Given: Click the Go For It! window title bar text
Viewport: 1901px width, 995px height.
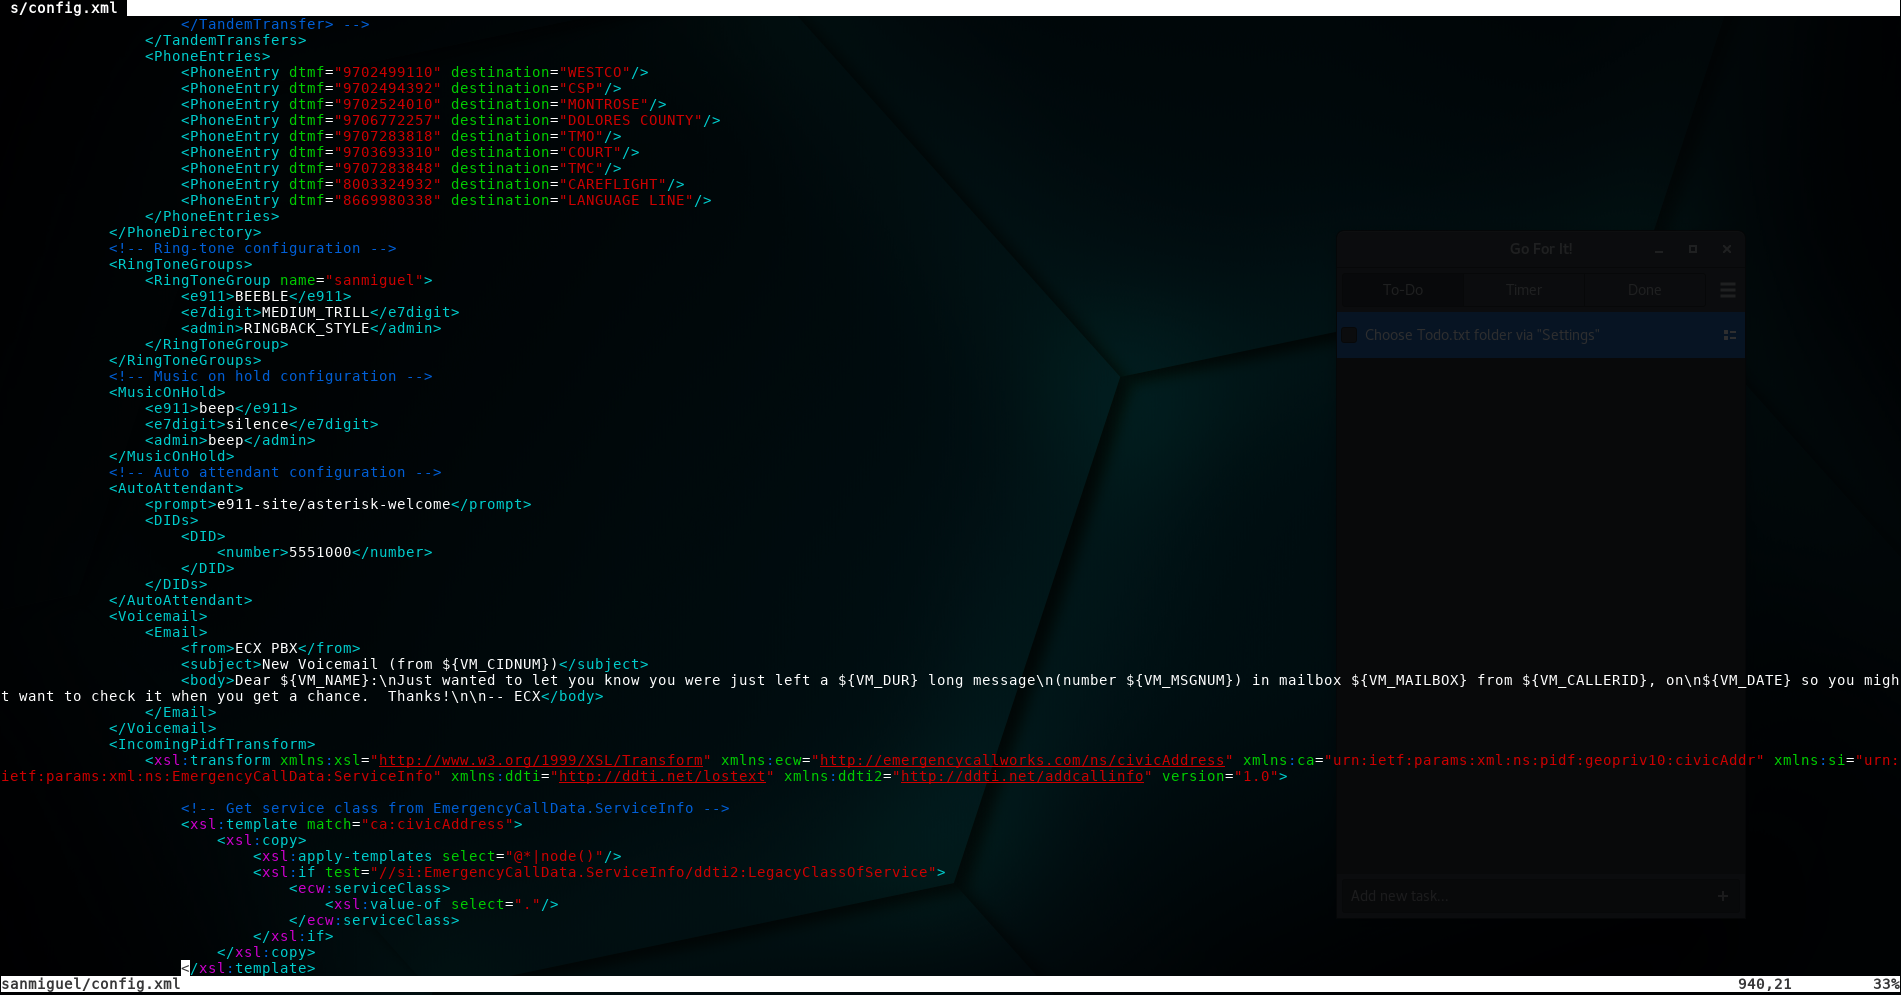Looking at the screenshot, I should 1540,249.
